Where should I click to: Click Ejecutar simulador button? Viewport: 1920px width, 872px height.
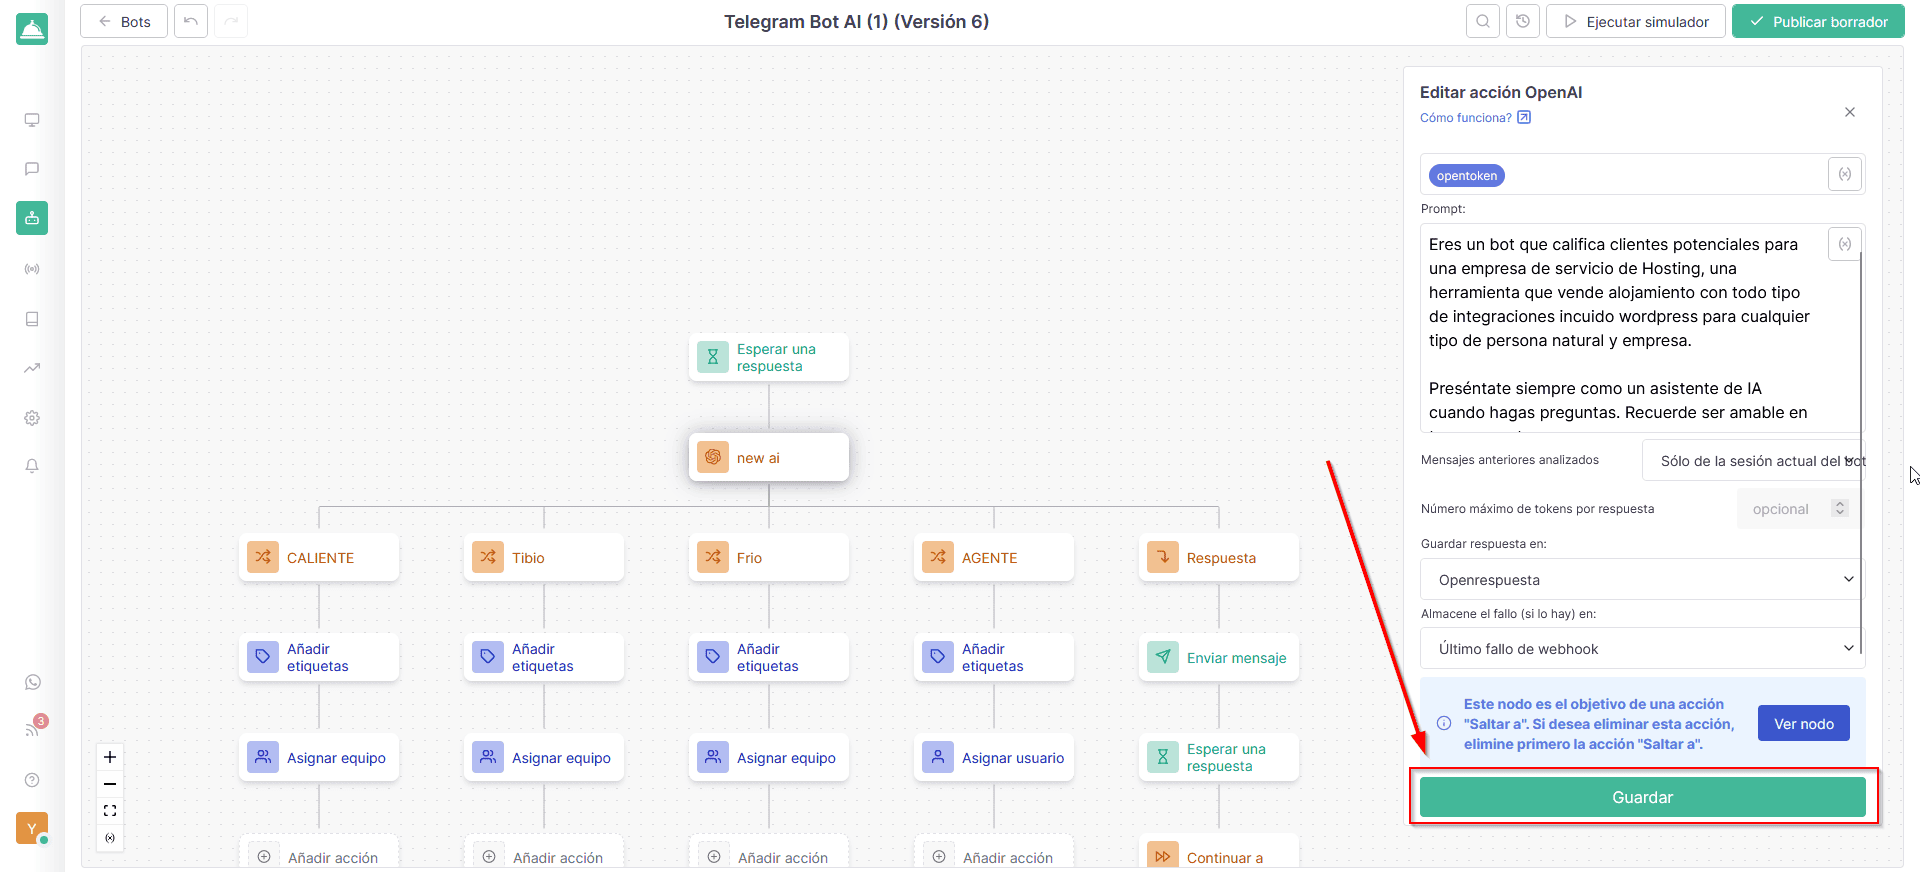coord(1636,21)
